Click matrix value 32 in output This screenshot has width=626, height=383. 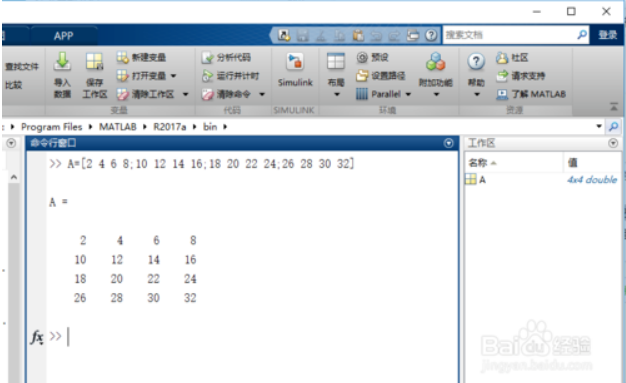coord(190,298)
